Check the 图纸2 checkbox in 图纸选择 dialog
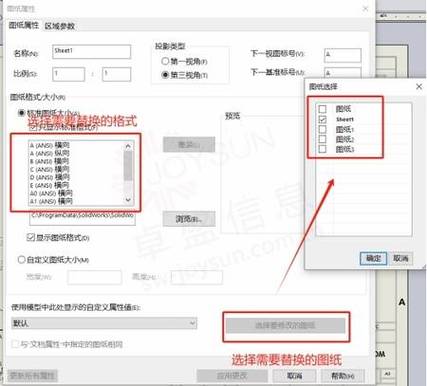427x386 pixels. coord(322,139)
